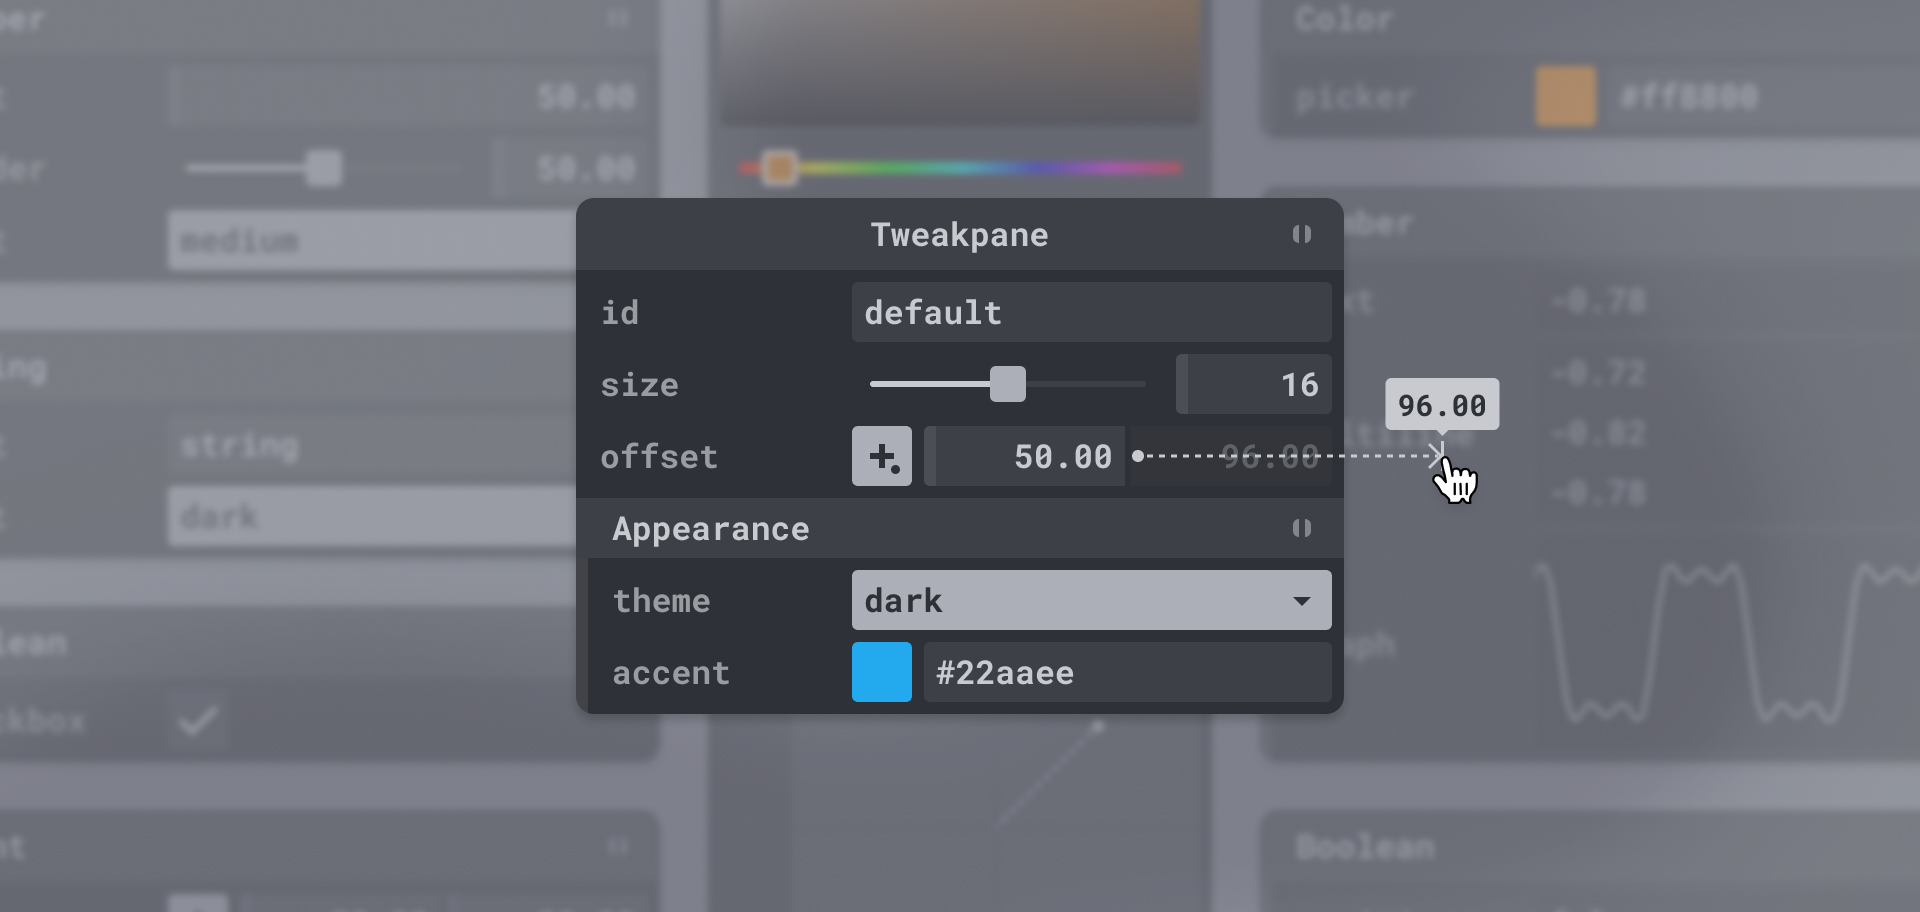Viewport: 1920px width, 912px height.
Task: Click the rainbow hue slider handle
Action: pos(779,168)
